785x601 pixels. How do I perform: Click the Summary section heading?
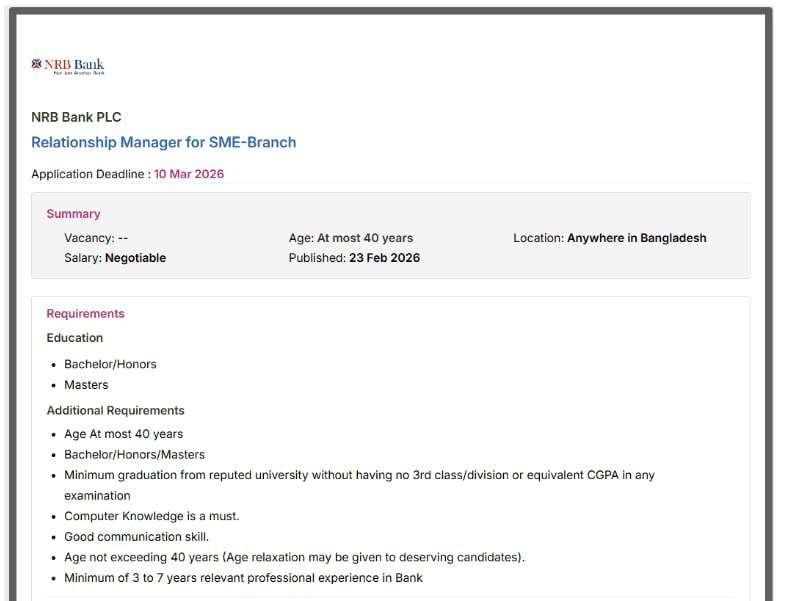click(x=73, y=214)
